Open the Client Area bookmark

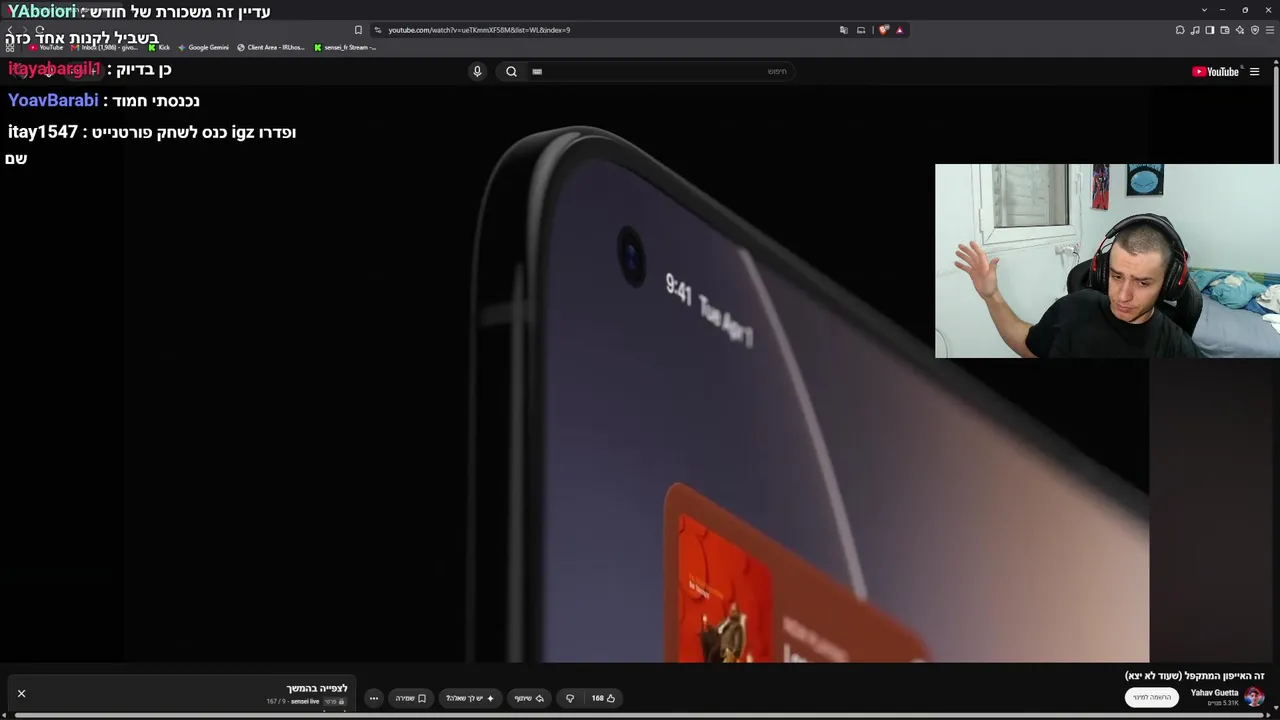pyautogui.click(x=270, y=47)
